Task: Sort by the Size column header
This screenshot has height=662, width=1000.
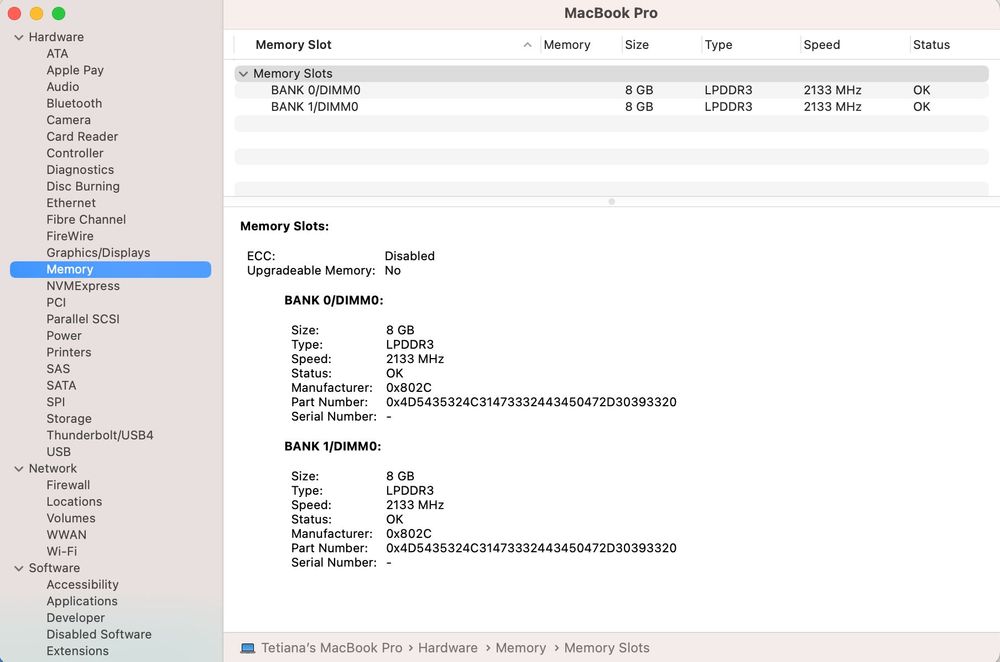Action: (x=636, y=45)
